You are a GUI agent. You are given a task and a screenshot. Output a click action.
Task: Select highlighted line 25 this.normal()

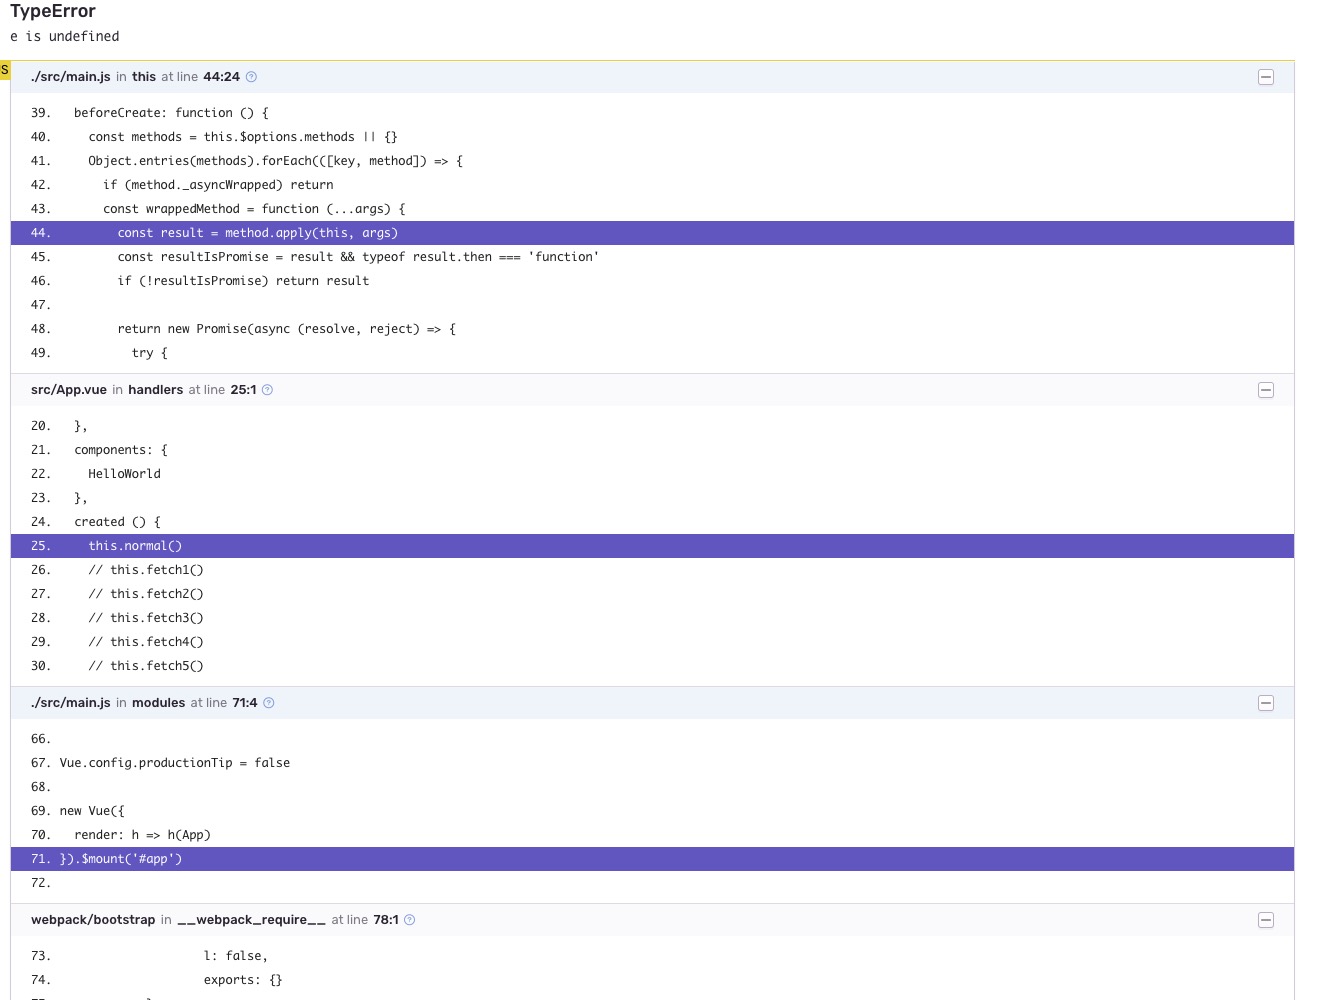click(x=652, y=546)
